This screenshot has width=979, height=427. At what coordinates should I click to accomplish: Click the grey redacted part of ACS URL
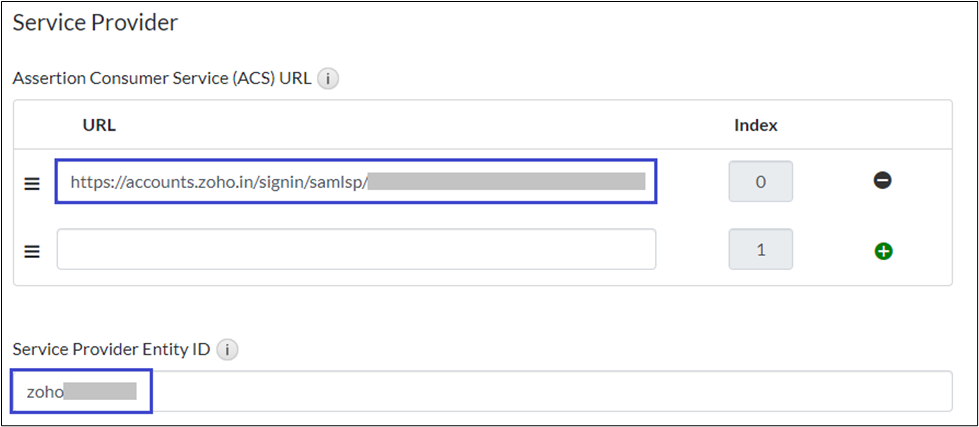click(x=508, y=182)
